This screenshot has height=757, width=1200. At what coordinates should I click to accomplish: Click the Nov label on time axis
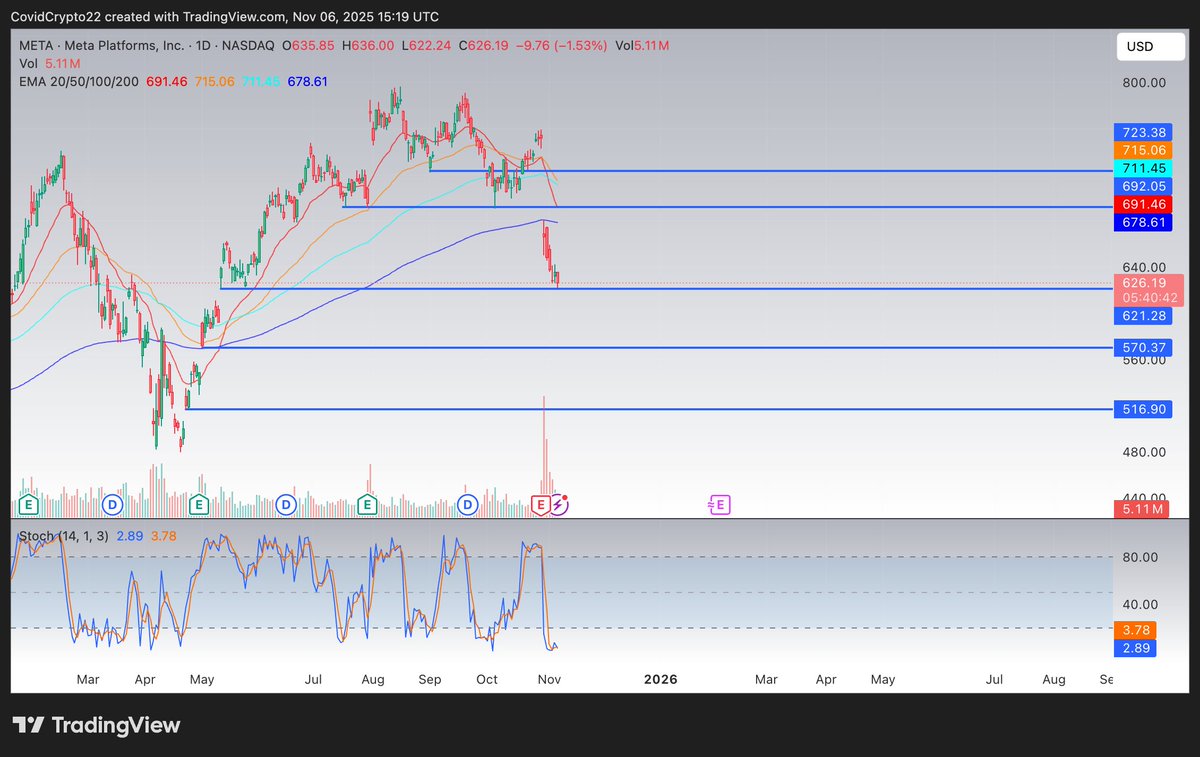[x=549, y=679]
